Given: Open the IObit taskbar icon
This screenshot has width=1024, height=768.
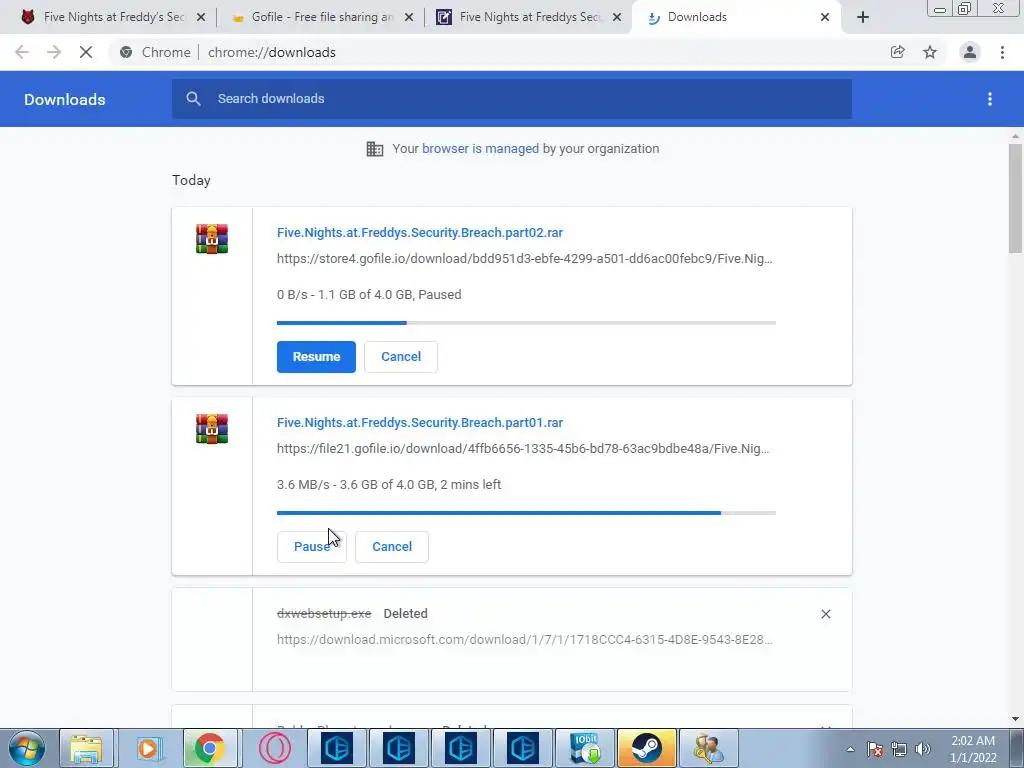Looking at the screenshot, I should (x=584, y=748).
